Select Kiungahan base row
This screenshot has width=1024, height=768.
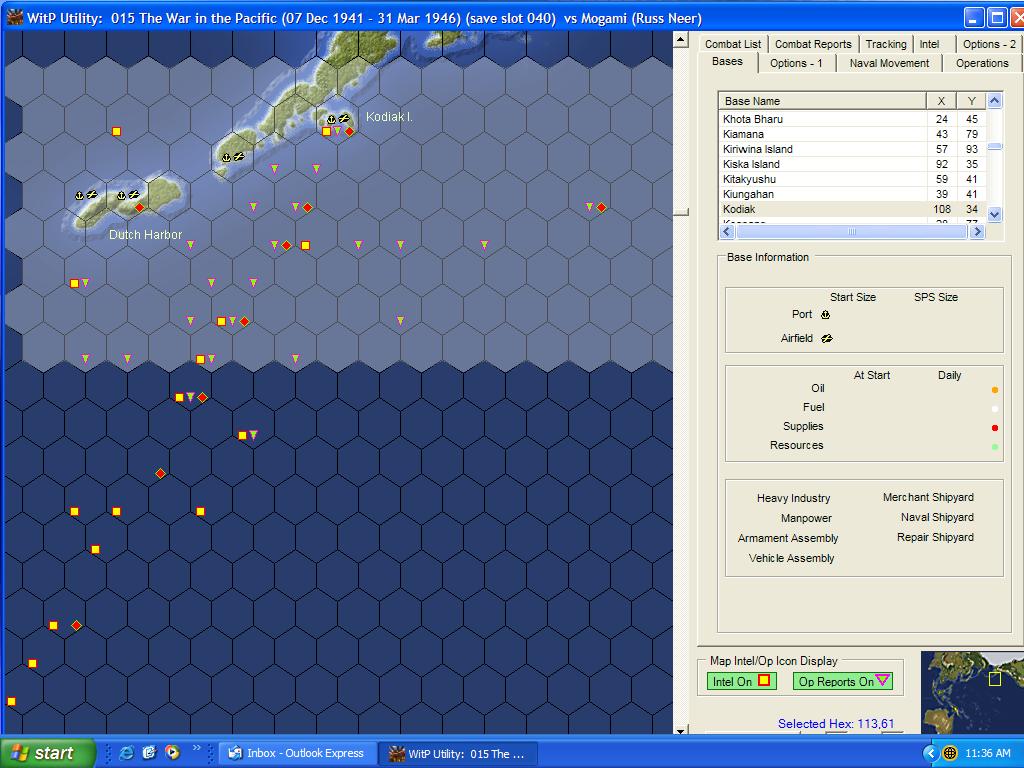coord(852,194)
